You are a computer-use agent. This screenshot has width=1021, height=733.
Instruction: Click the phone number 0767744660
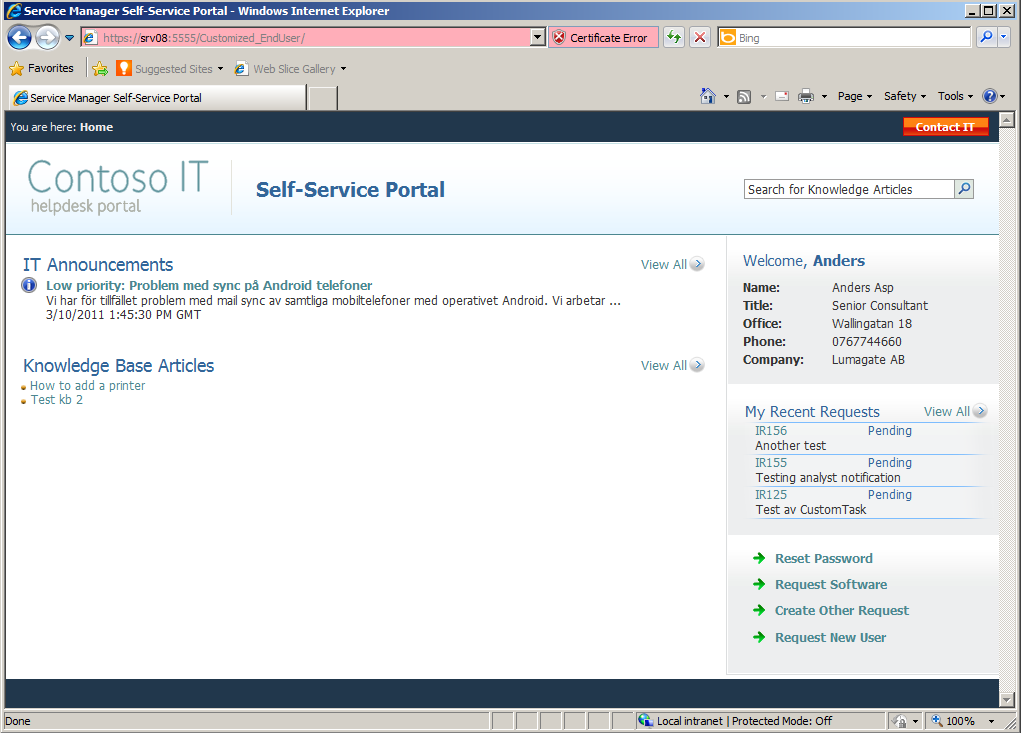pos(867,342)
